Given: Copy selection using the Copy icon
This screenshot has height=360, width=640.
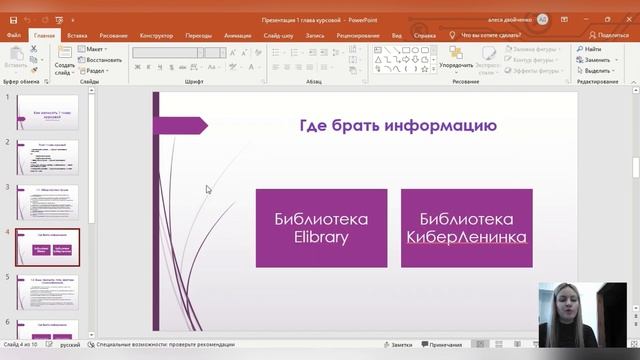Looking at the screenshot, I should click(x=33, y=60).
